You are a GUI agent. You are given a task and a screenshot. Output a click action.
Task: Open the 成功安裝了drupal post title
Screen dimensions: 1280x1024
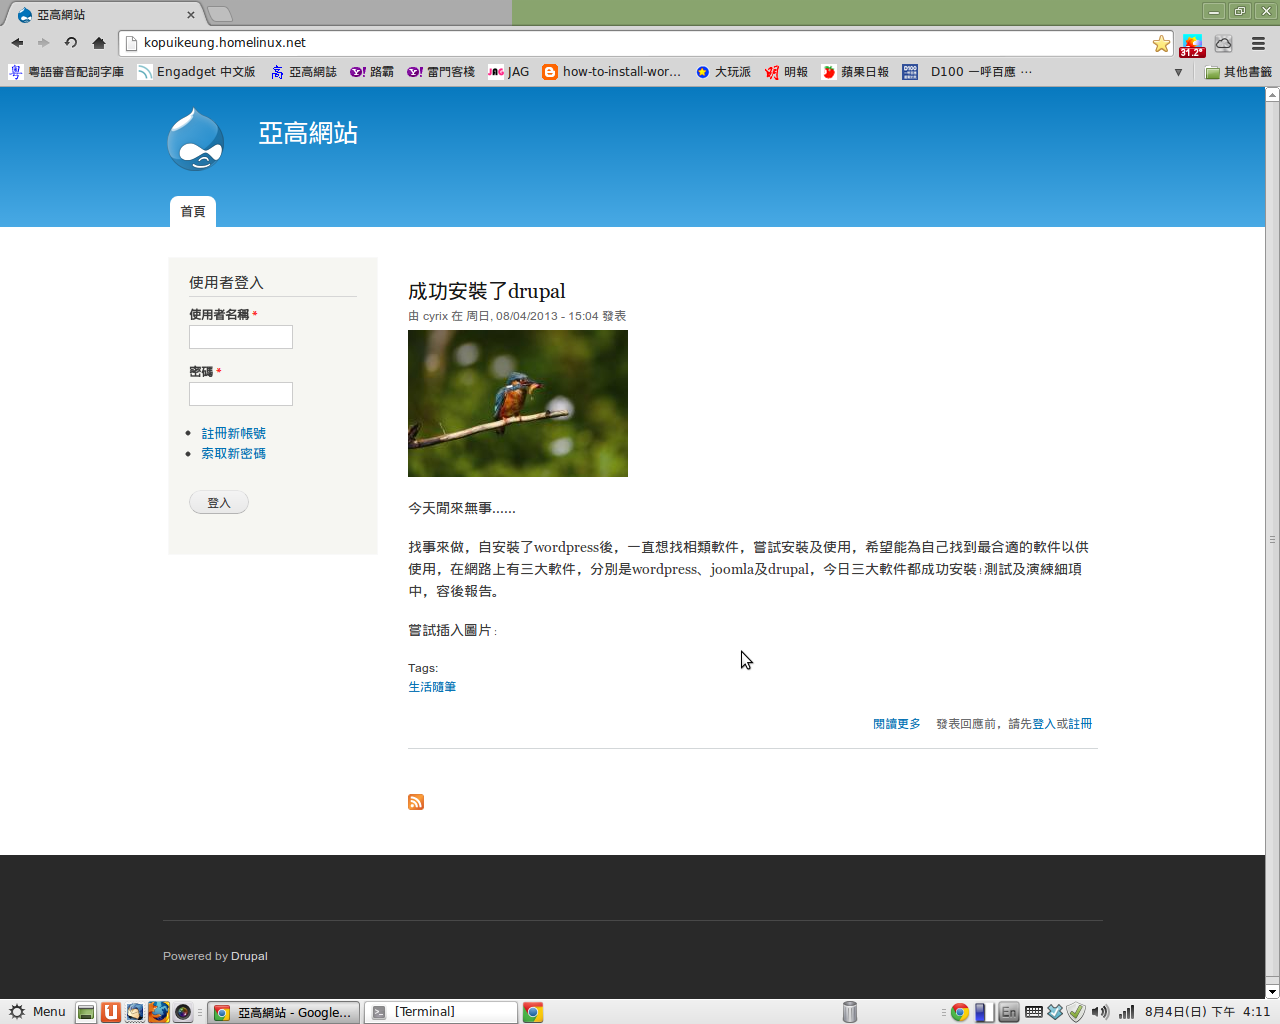[486, 291]
